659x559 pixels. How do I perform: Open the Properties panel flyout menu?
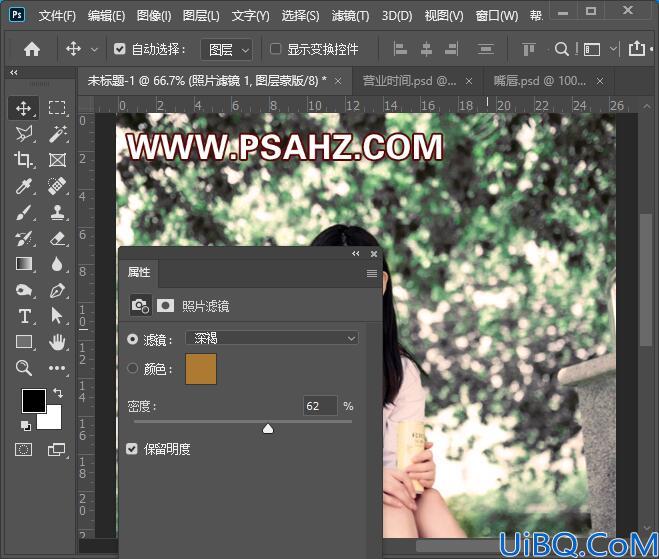point(372,274)
